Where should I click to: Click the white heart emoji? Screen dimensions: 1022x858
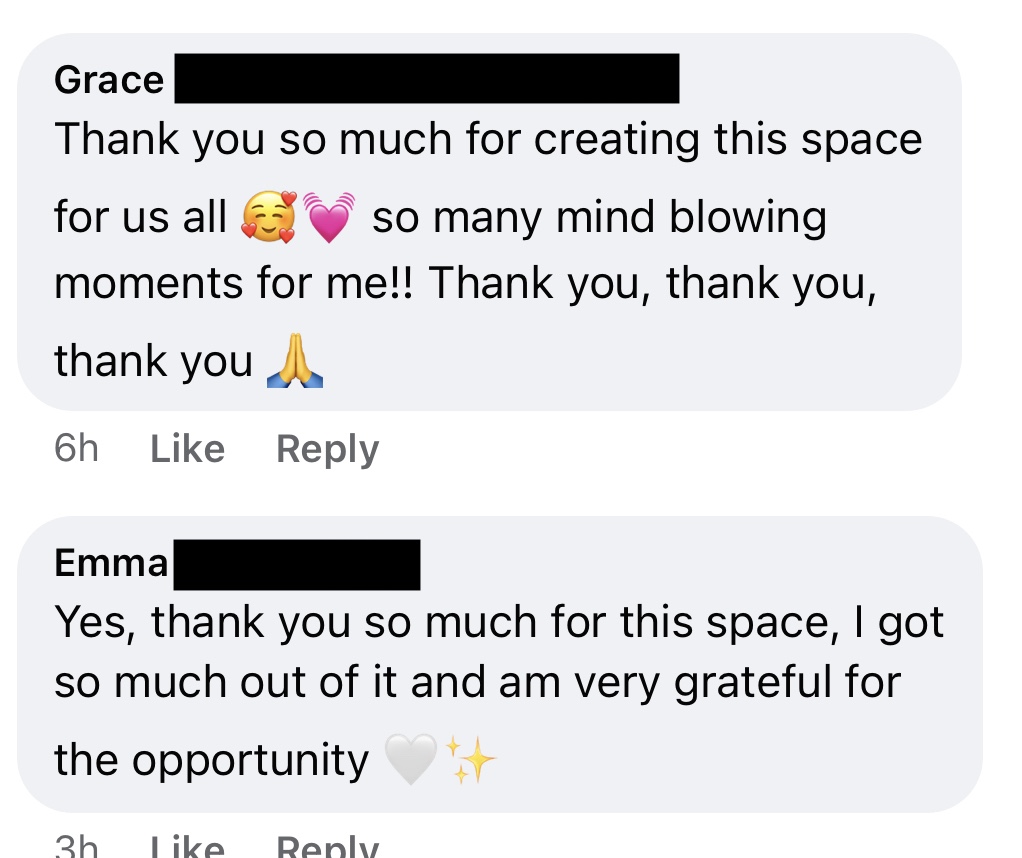click(x=410, y=762)
